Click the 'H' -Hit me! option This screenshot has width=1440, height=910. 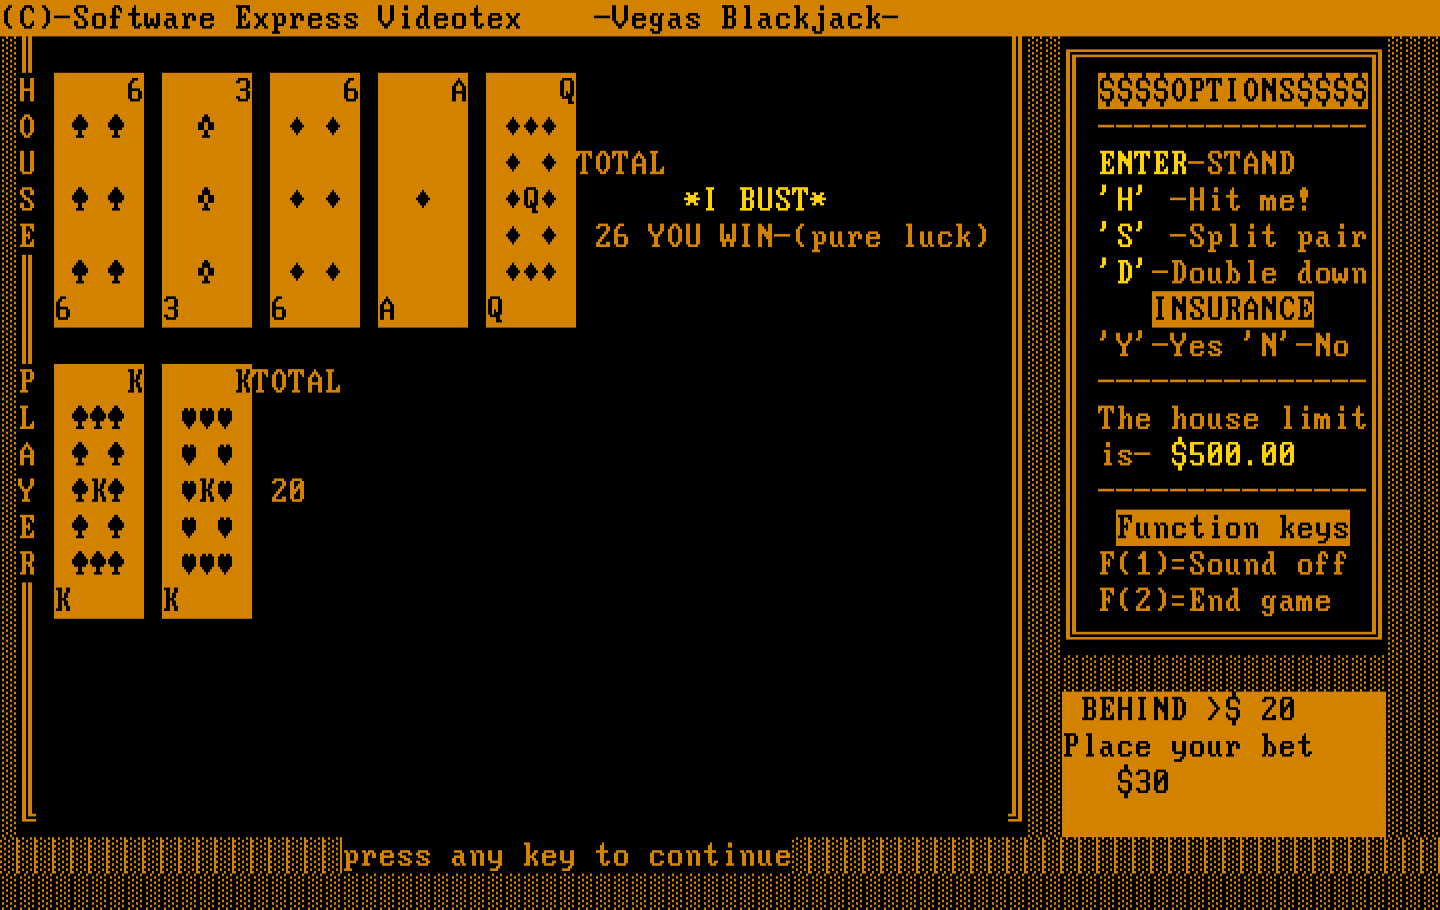tap(1205, 200)
